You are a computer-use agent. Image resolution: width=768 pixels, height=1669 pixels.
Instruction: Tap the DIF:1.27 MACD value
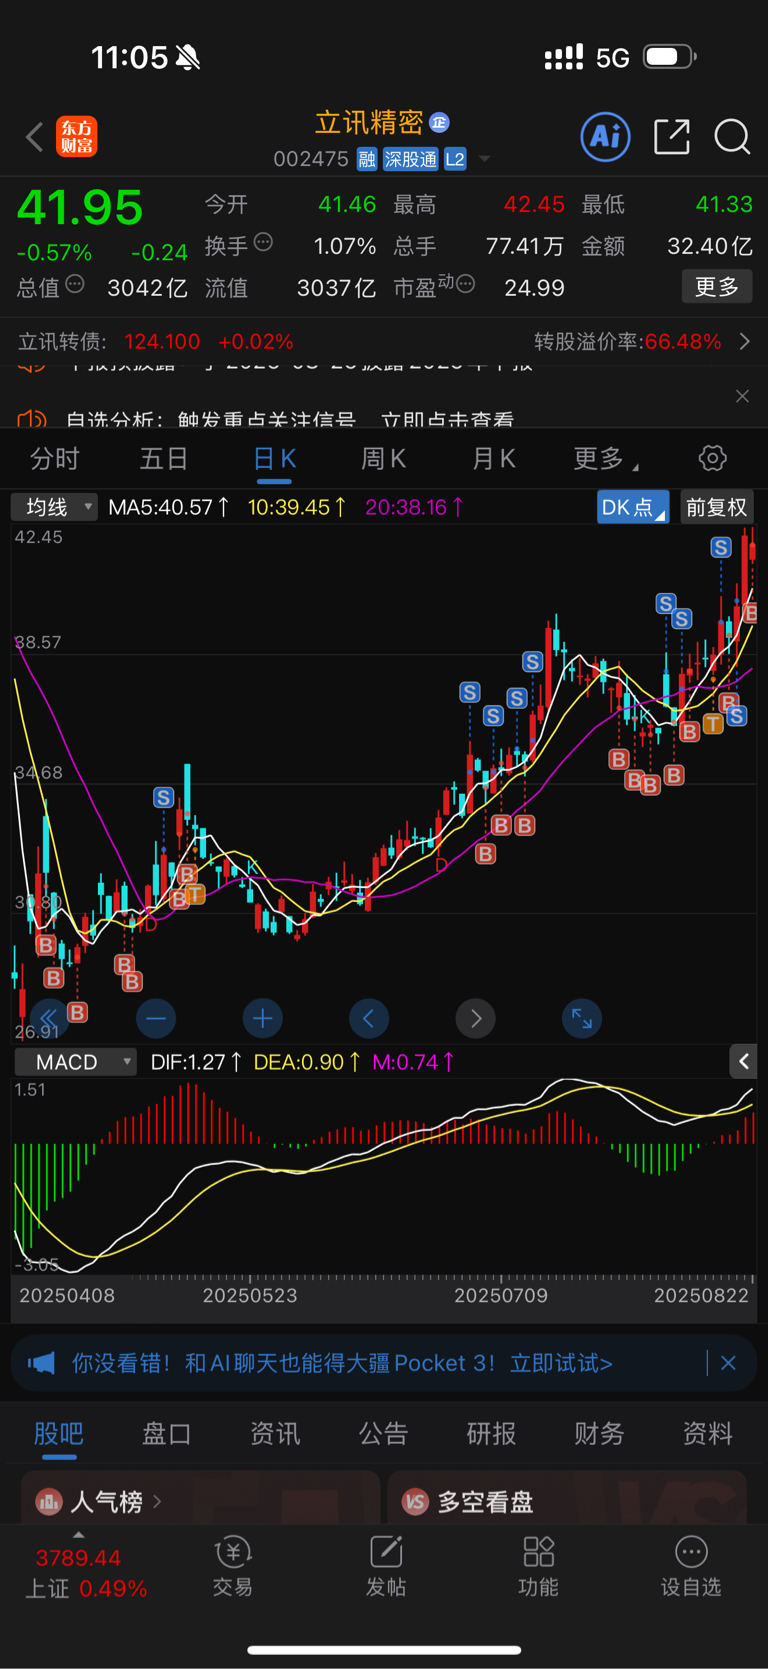(196, 1062)
